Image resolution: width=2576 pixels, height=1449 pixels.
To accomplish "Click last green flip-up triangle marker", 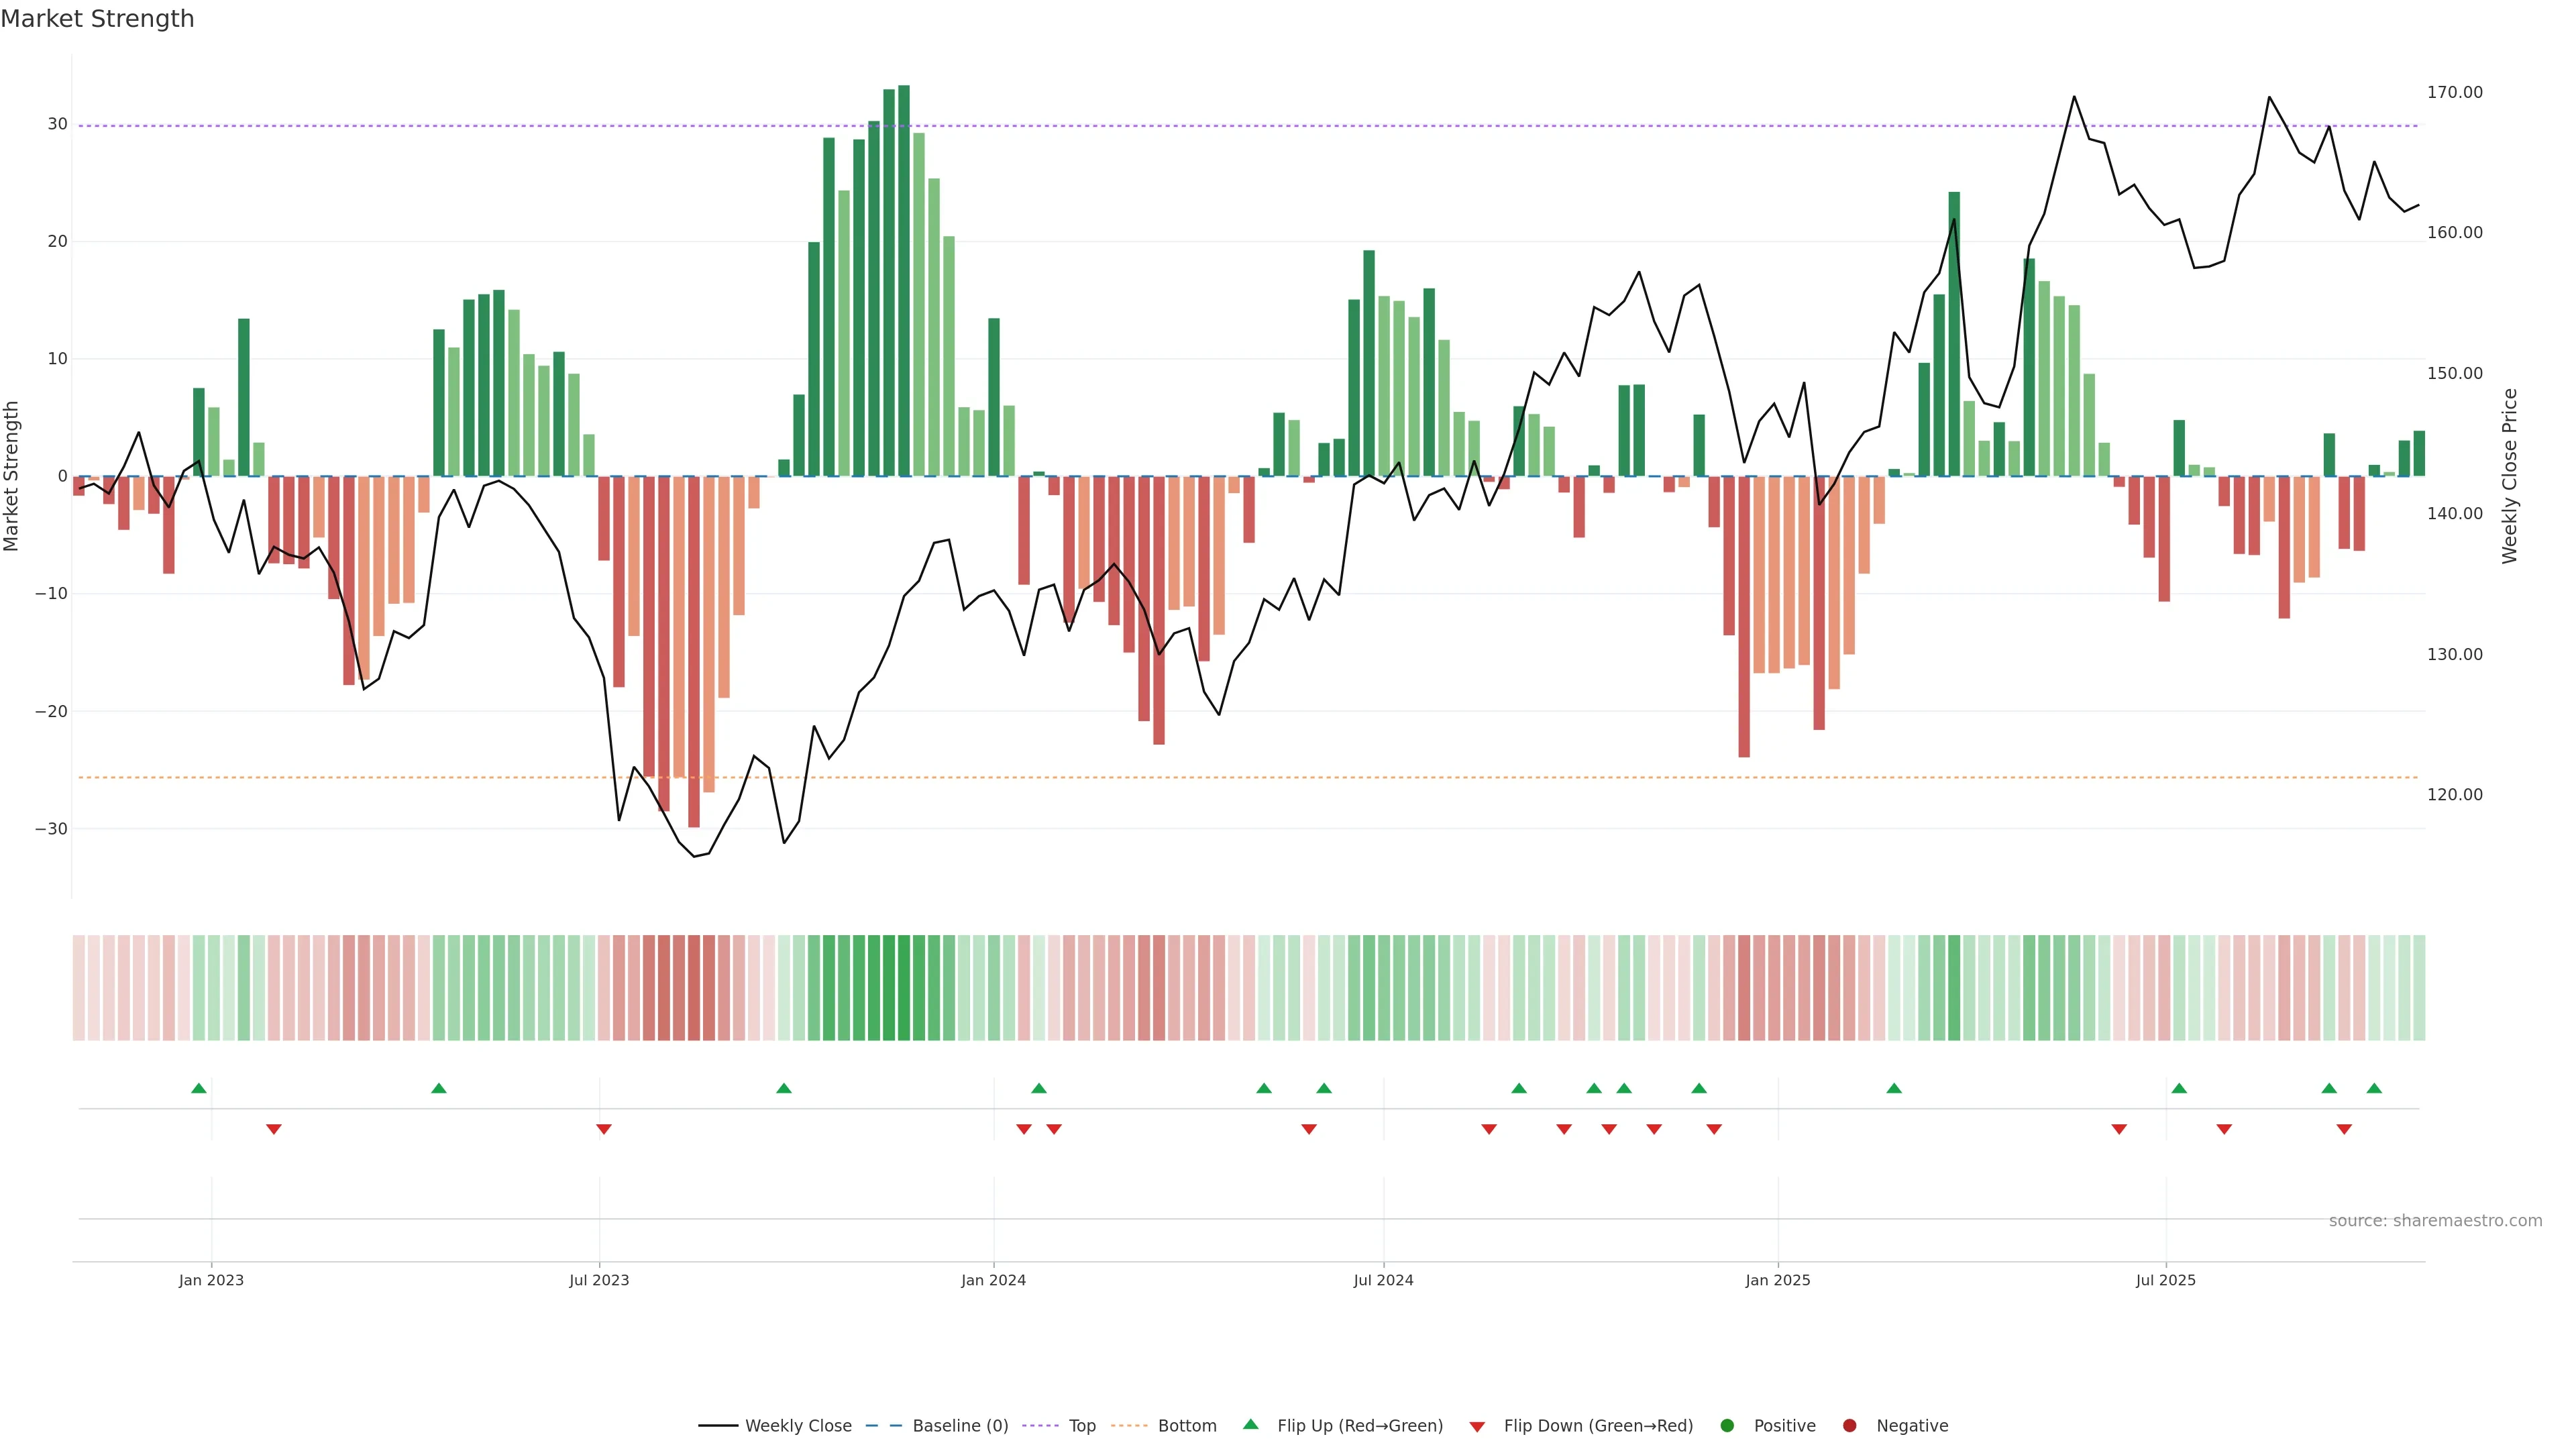I will [x=2374, y=1088].
